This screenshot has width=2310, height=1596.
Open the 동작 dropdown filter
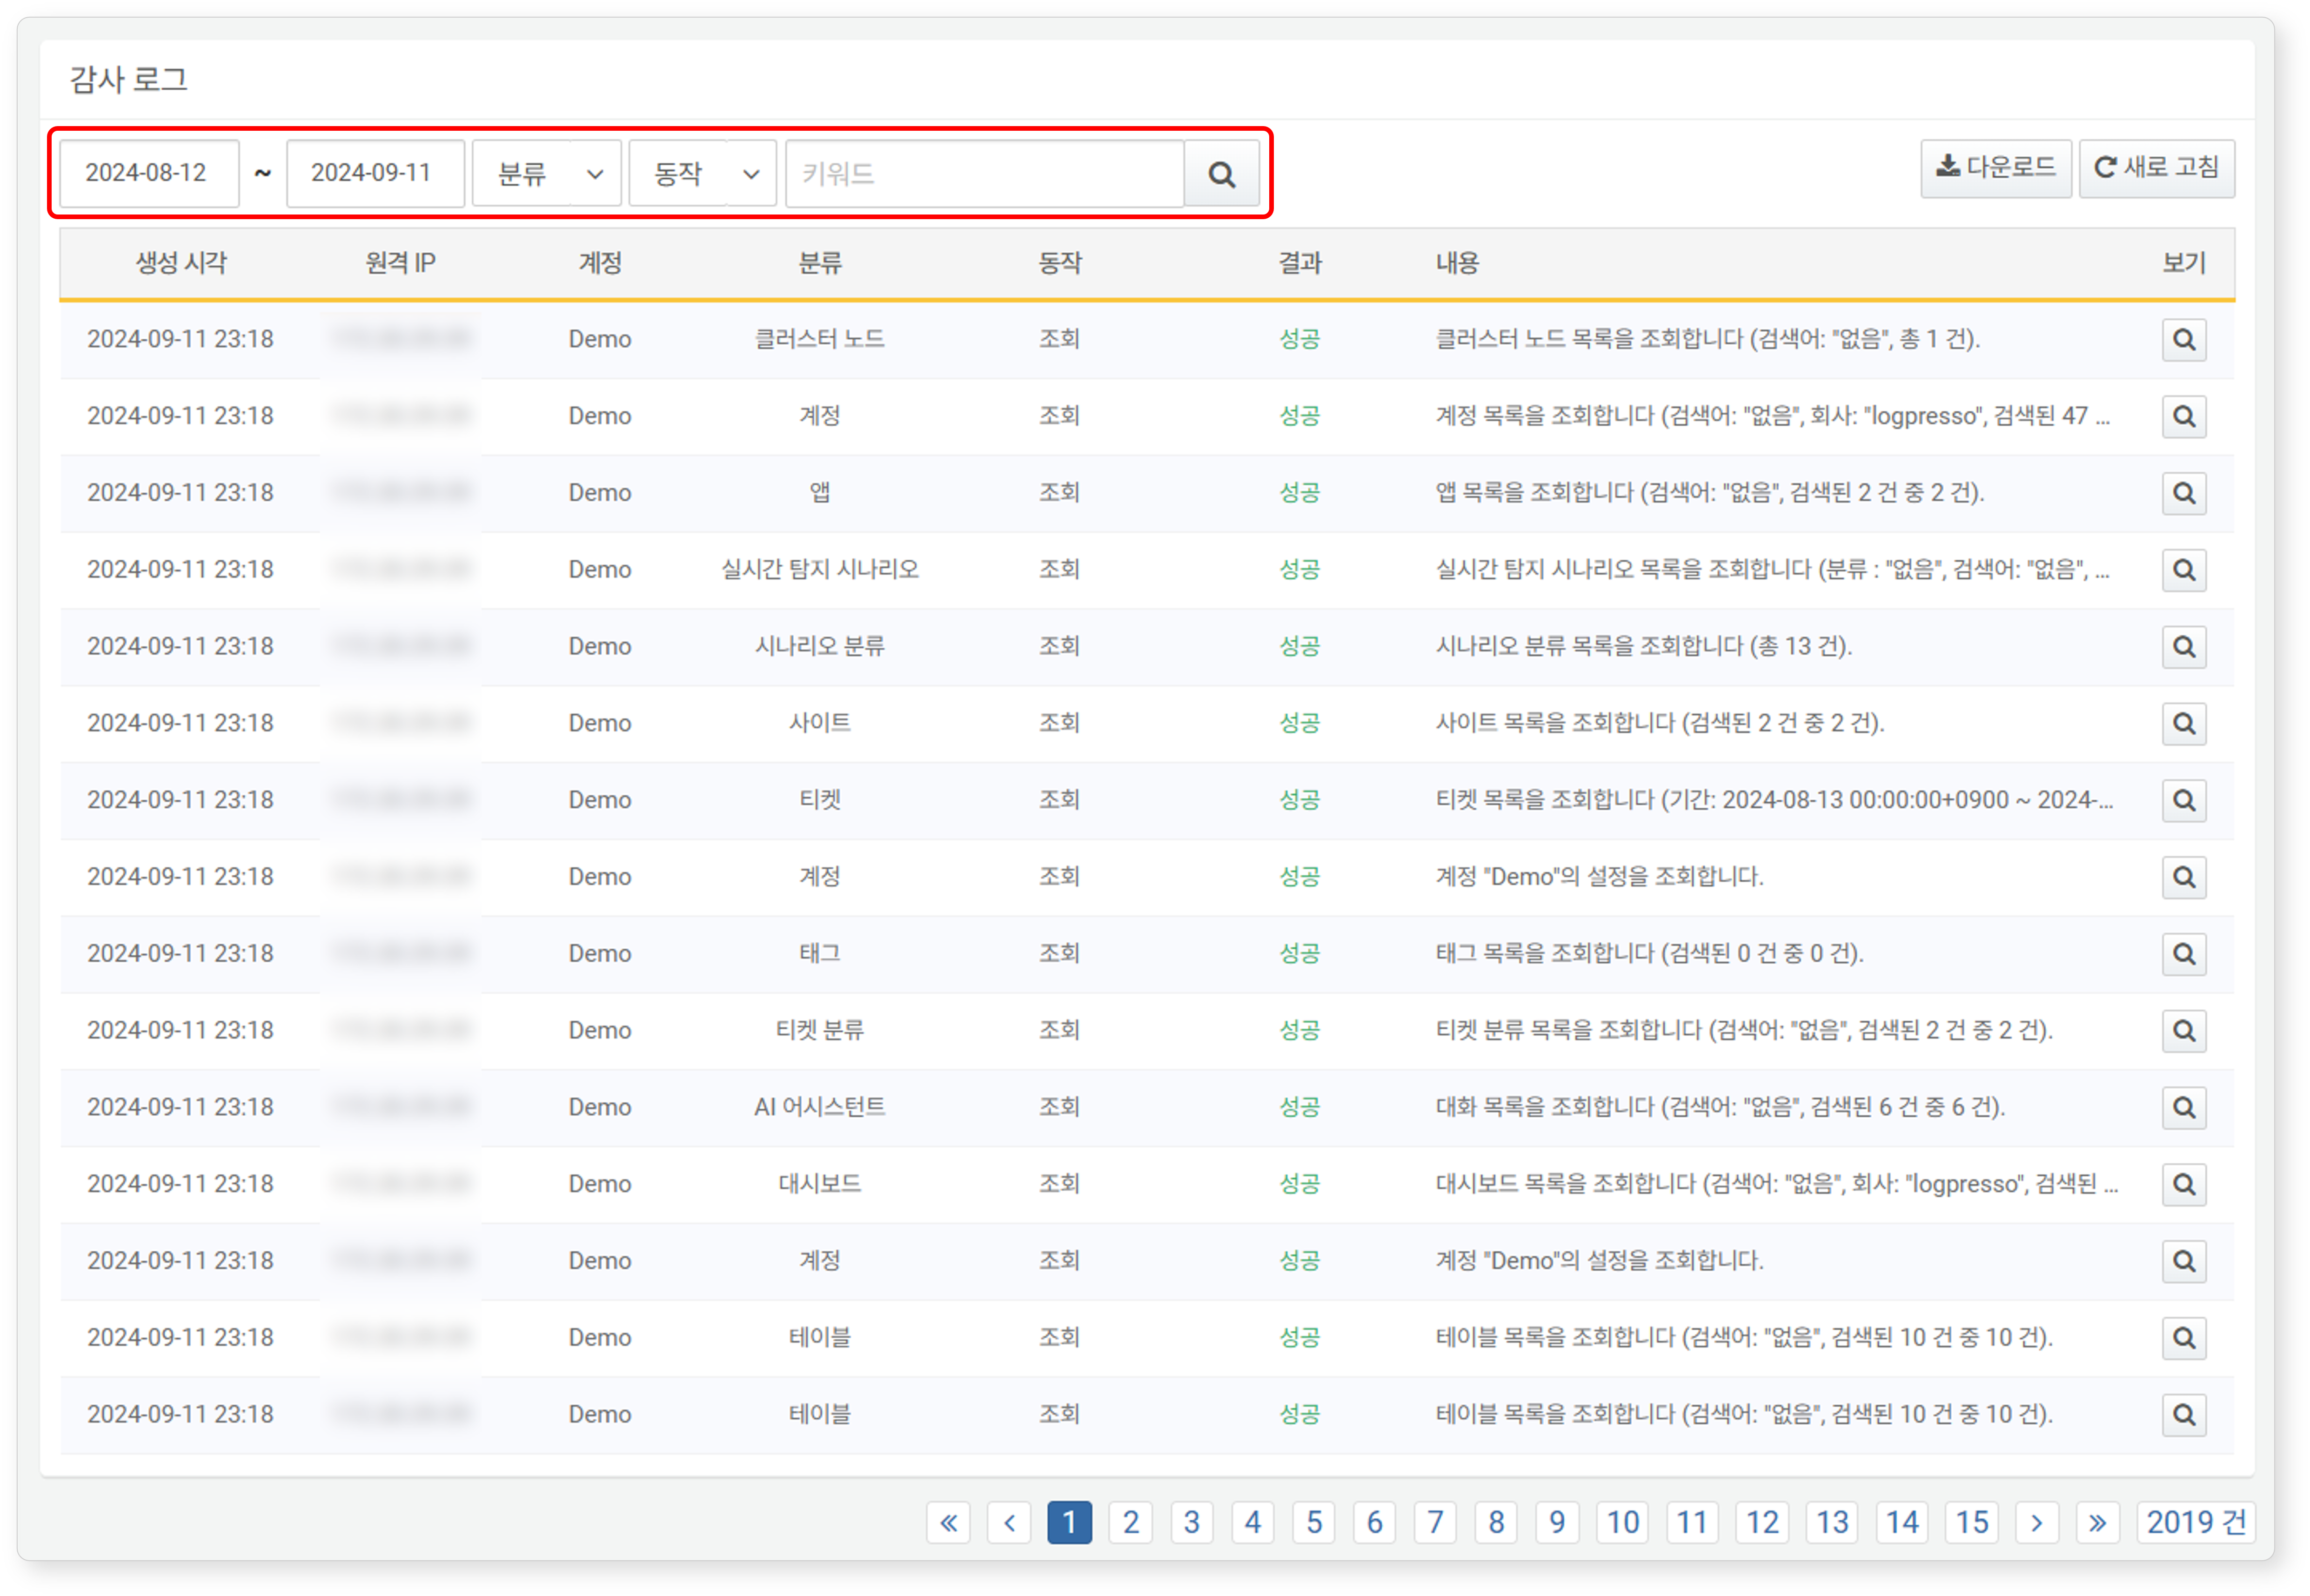(703, 174)
